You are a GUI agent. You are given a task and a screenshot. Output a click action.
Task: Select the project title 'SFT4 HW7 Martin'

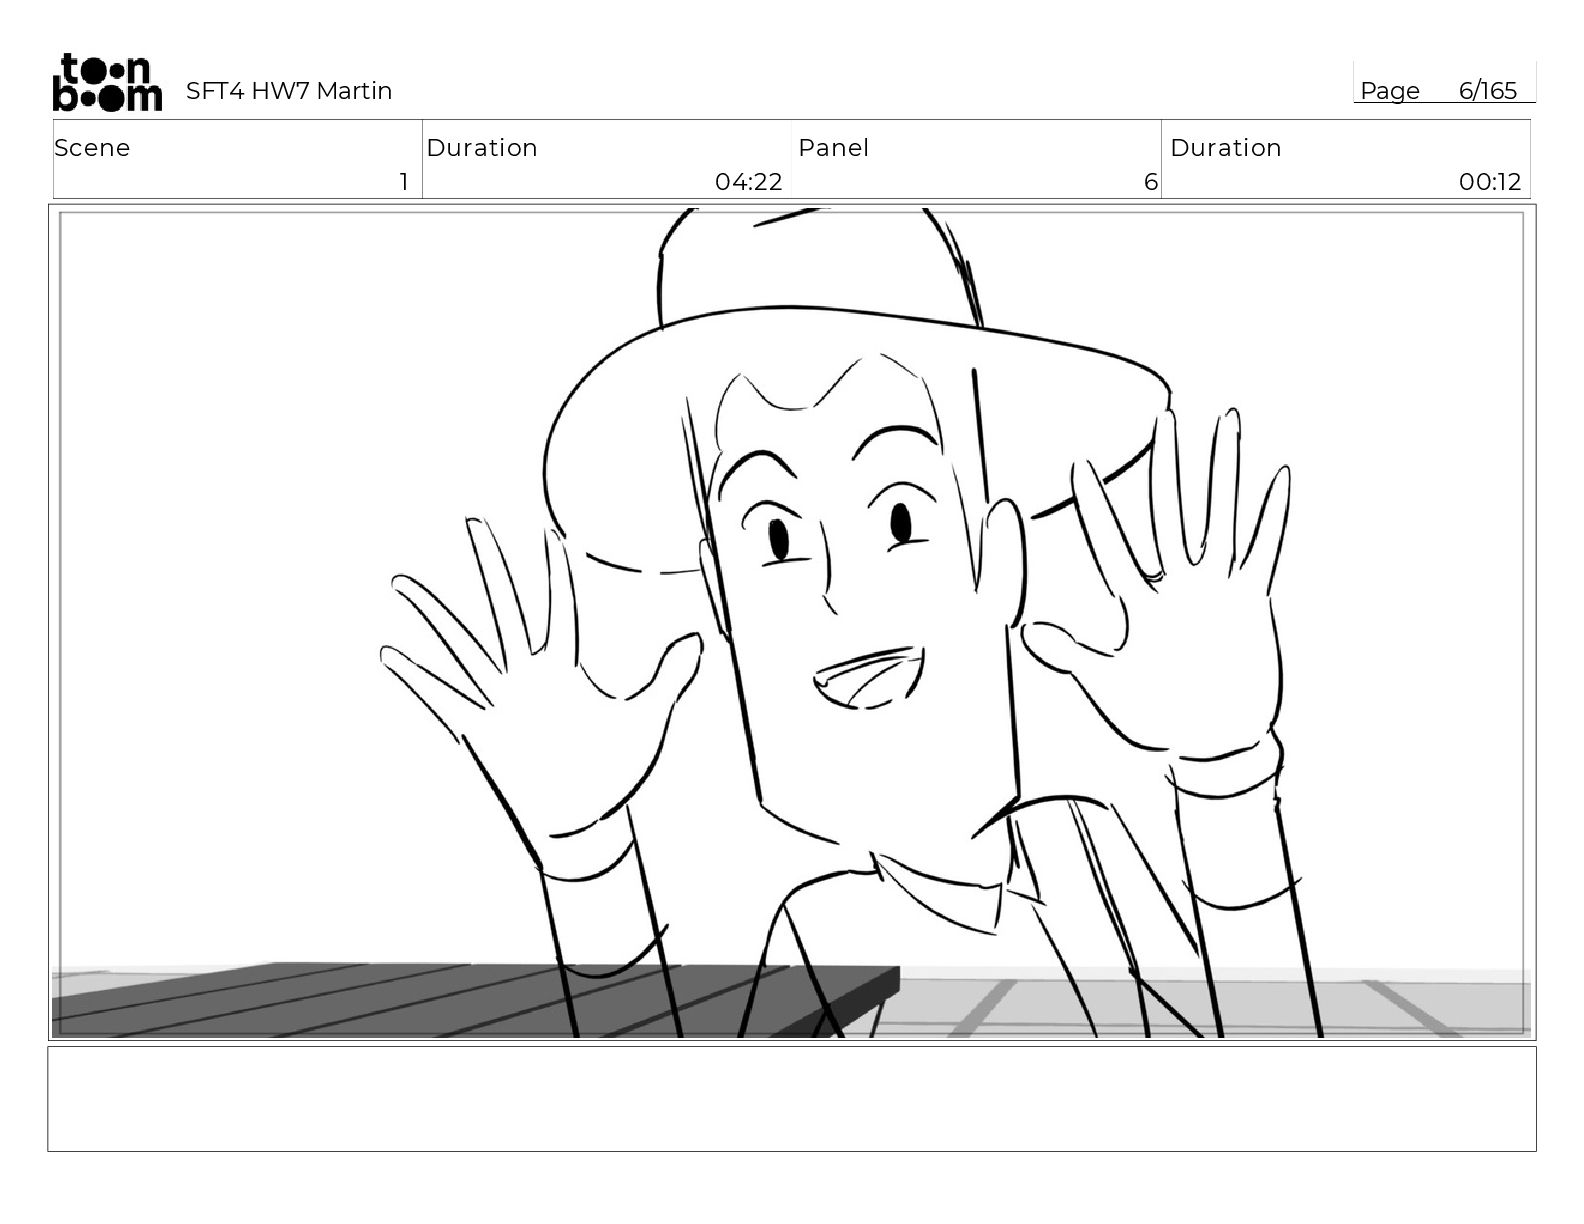(289, 91)
